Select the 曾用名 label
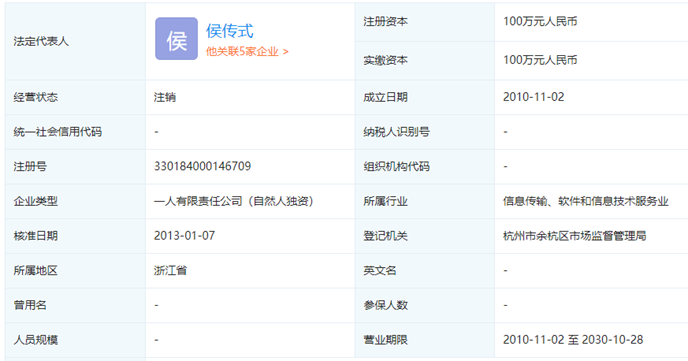This screenshot has height=361, width=688. click(30, 305)
